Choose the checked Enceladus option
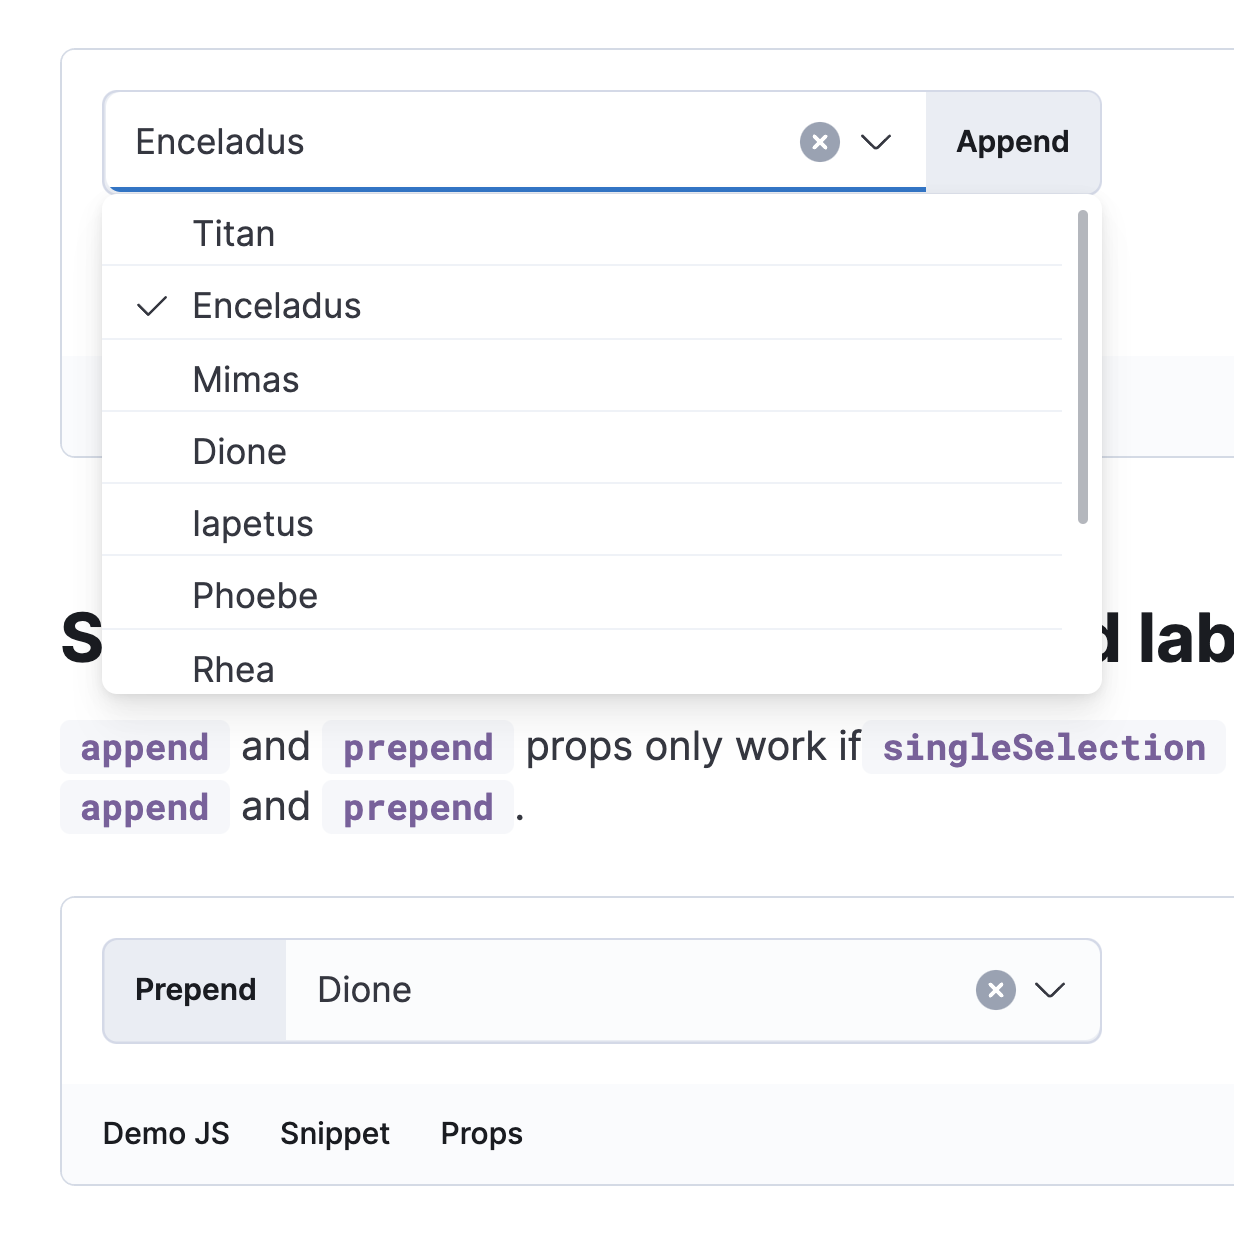This screenshot has width=1234, height=1238. click(x=277, y=306)
